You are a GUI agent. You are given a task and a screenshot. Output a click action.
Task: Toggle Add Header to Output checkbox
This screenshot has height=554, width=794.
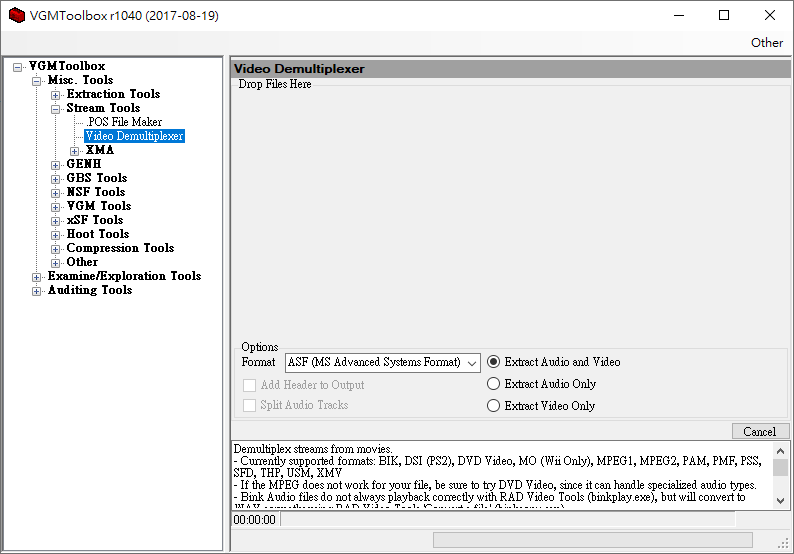coord(303,385)
